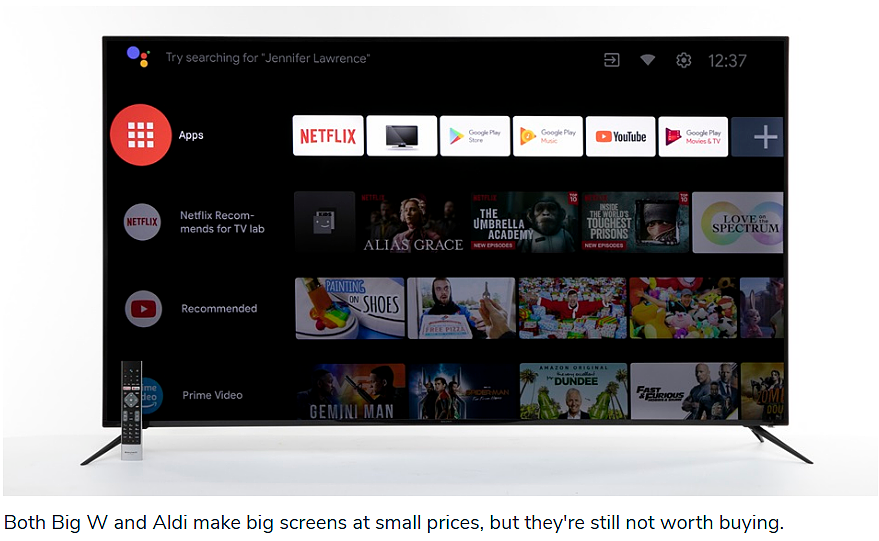Viewport: 879px width, 541px height.
Task: Select the Prime Video row label
Action: (212, 395)
